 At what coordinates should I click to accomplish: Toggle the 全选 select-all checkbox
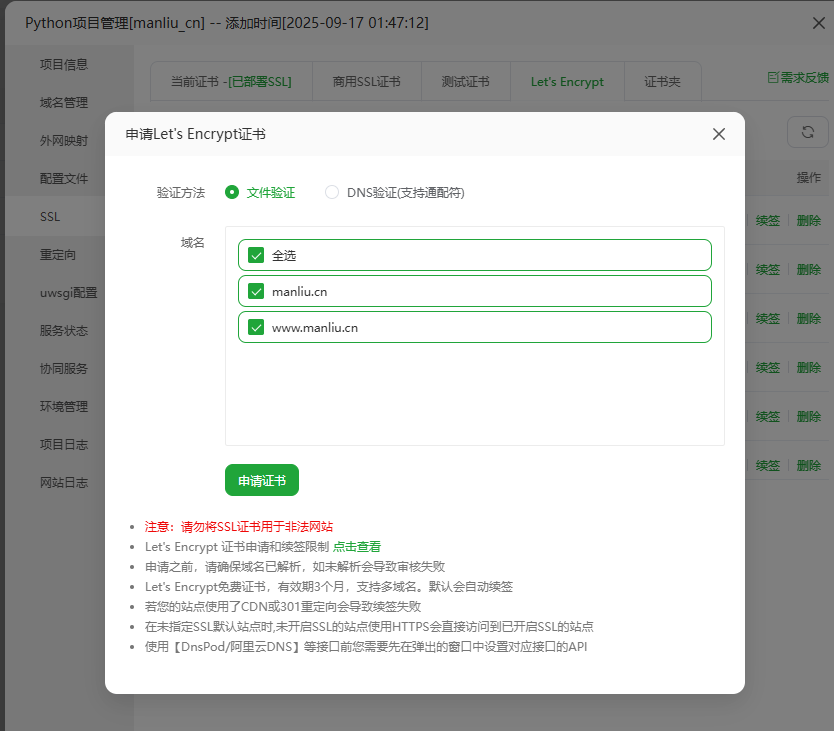(x=256, y=255)
